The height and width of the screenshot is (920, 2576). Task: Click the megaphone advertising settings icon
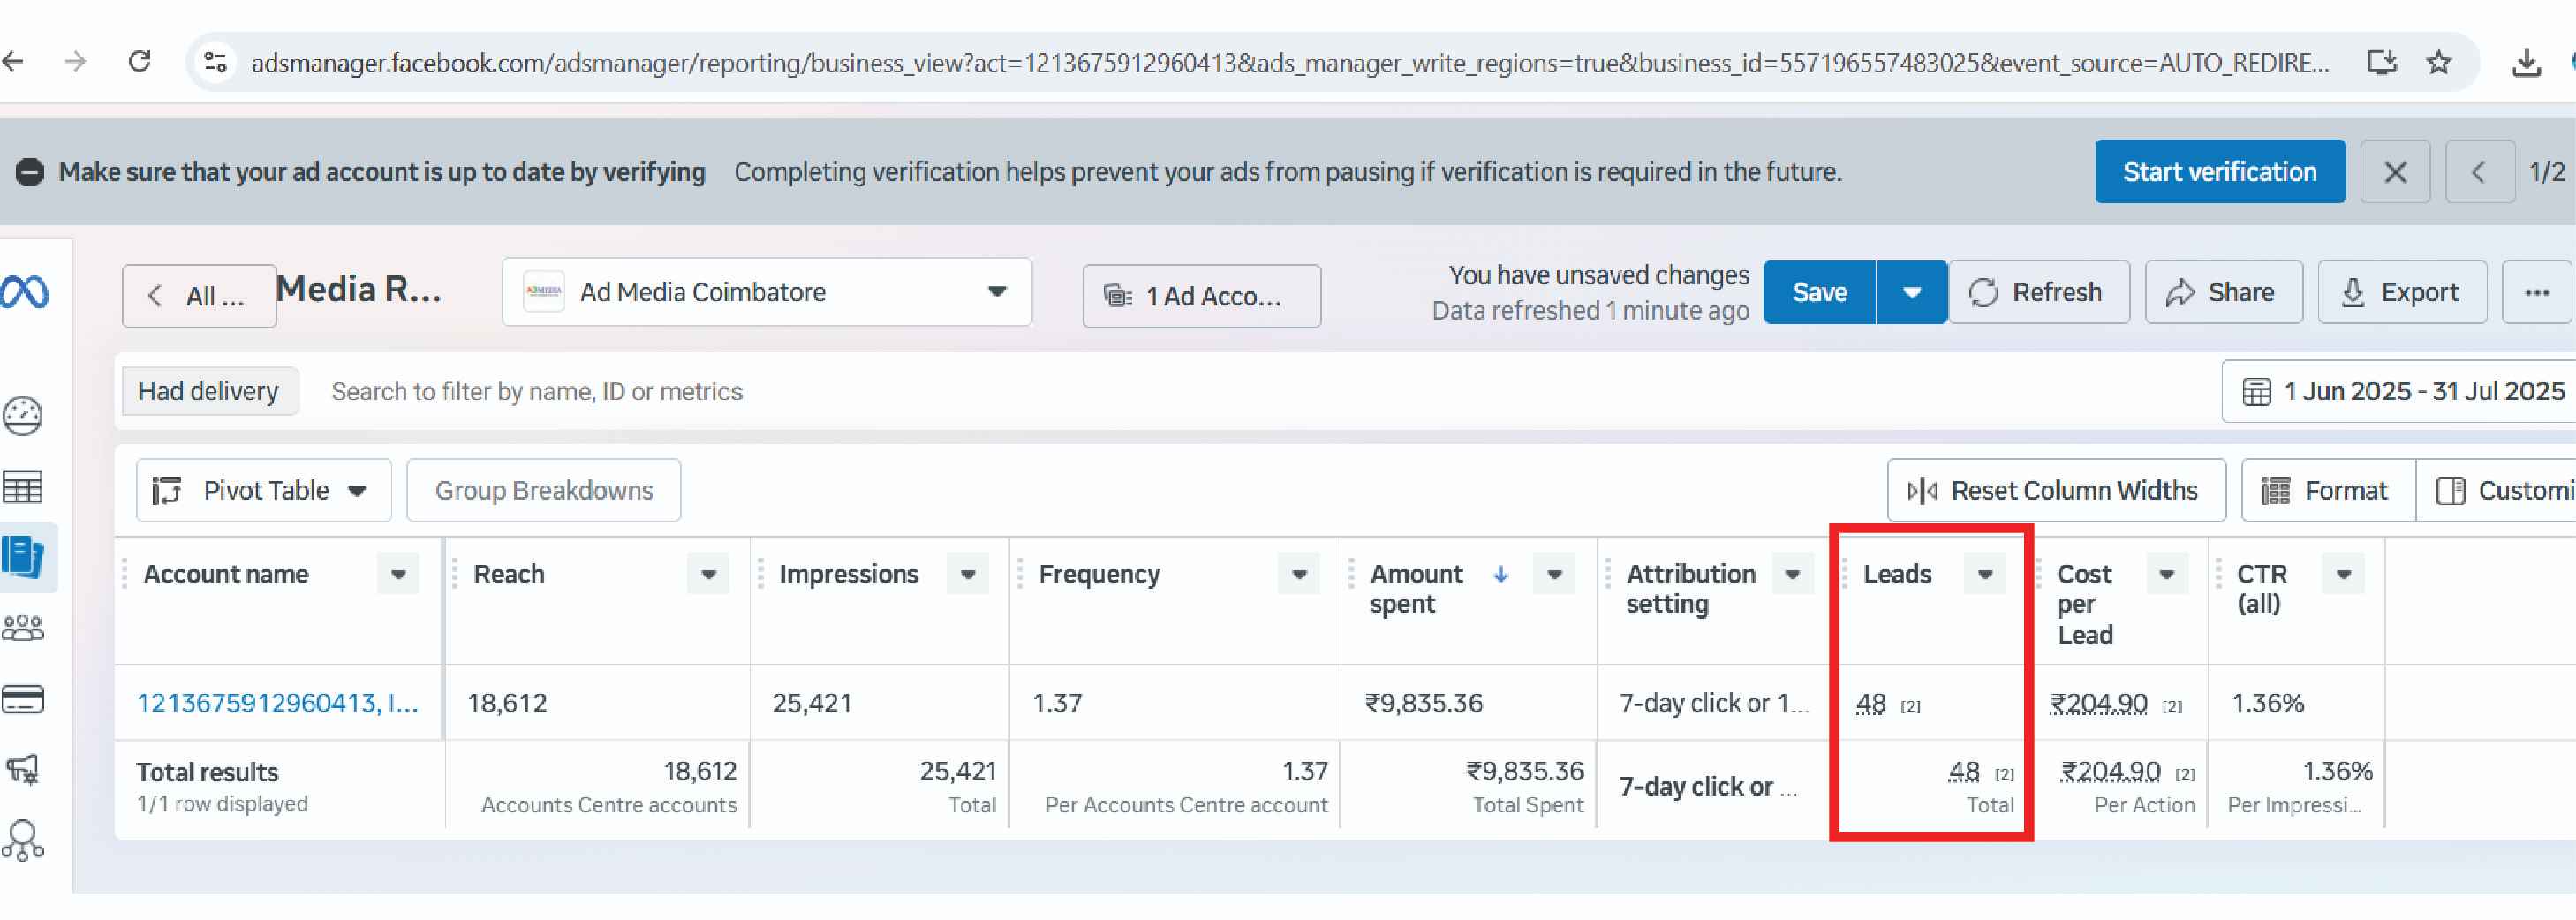[x=23, y=769]
